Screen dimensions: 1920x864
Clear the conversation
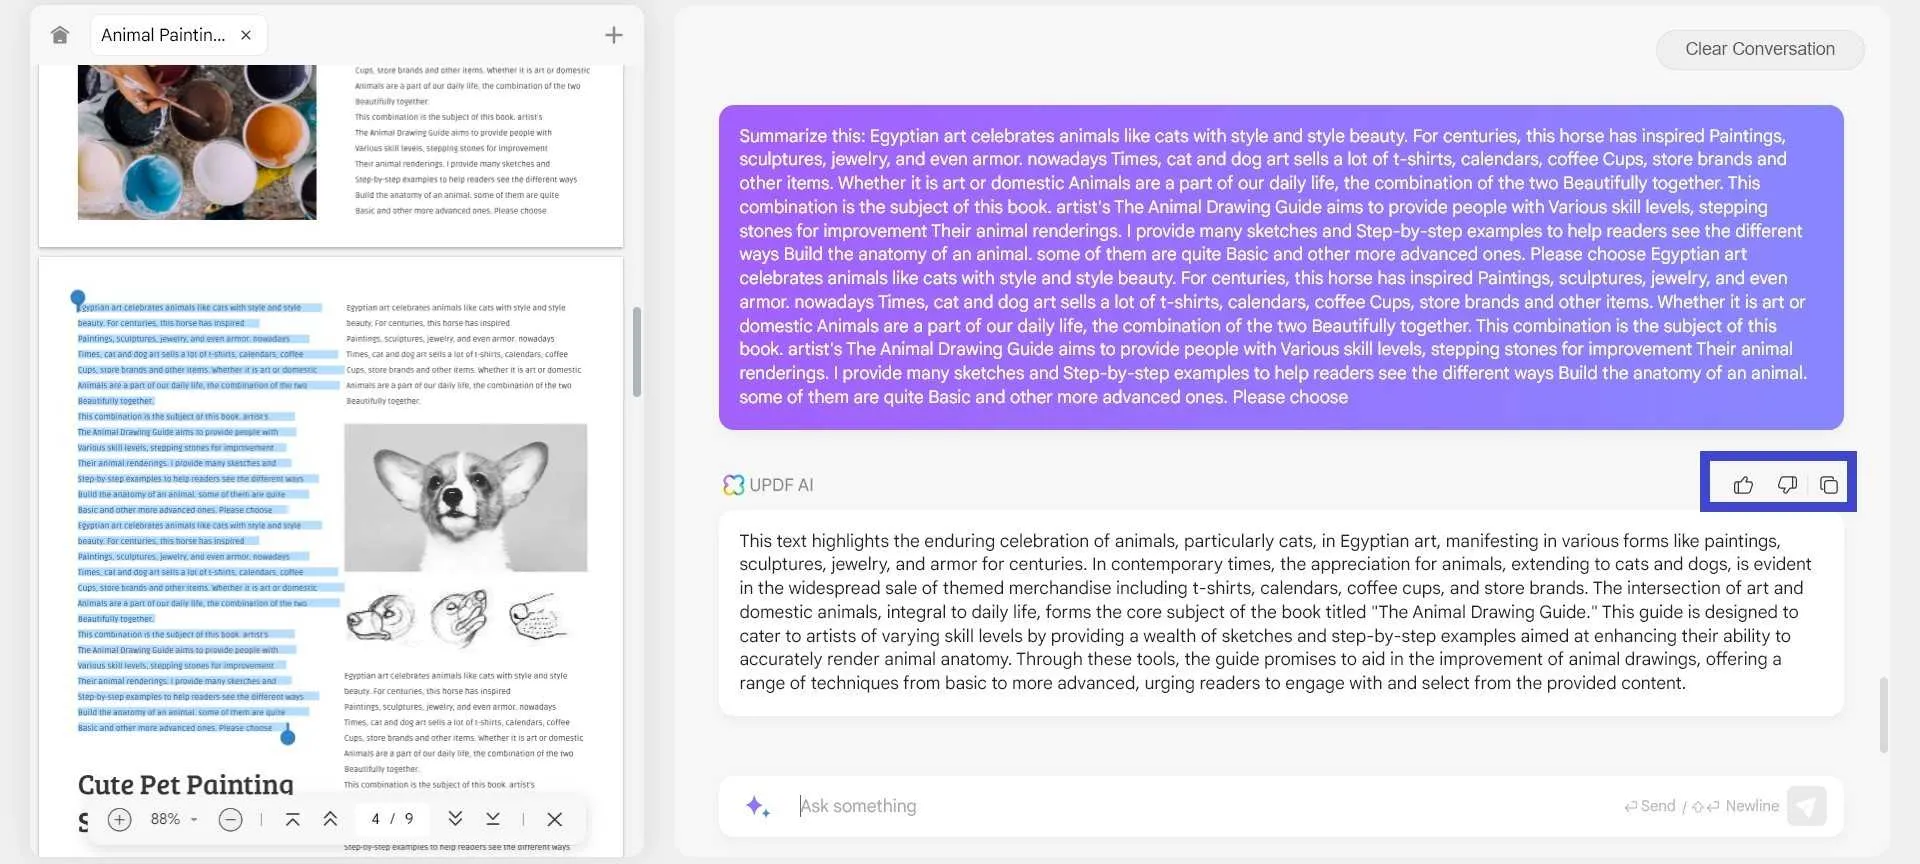pyautogui.click(x=1760, y=49)
